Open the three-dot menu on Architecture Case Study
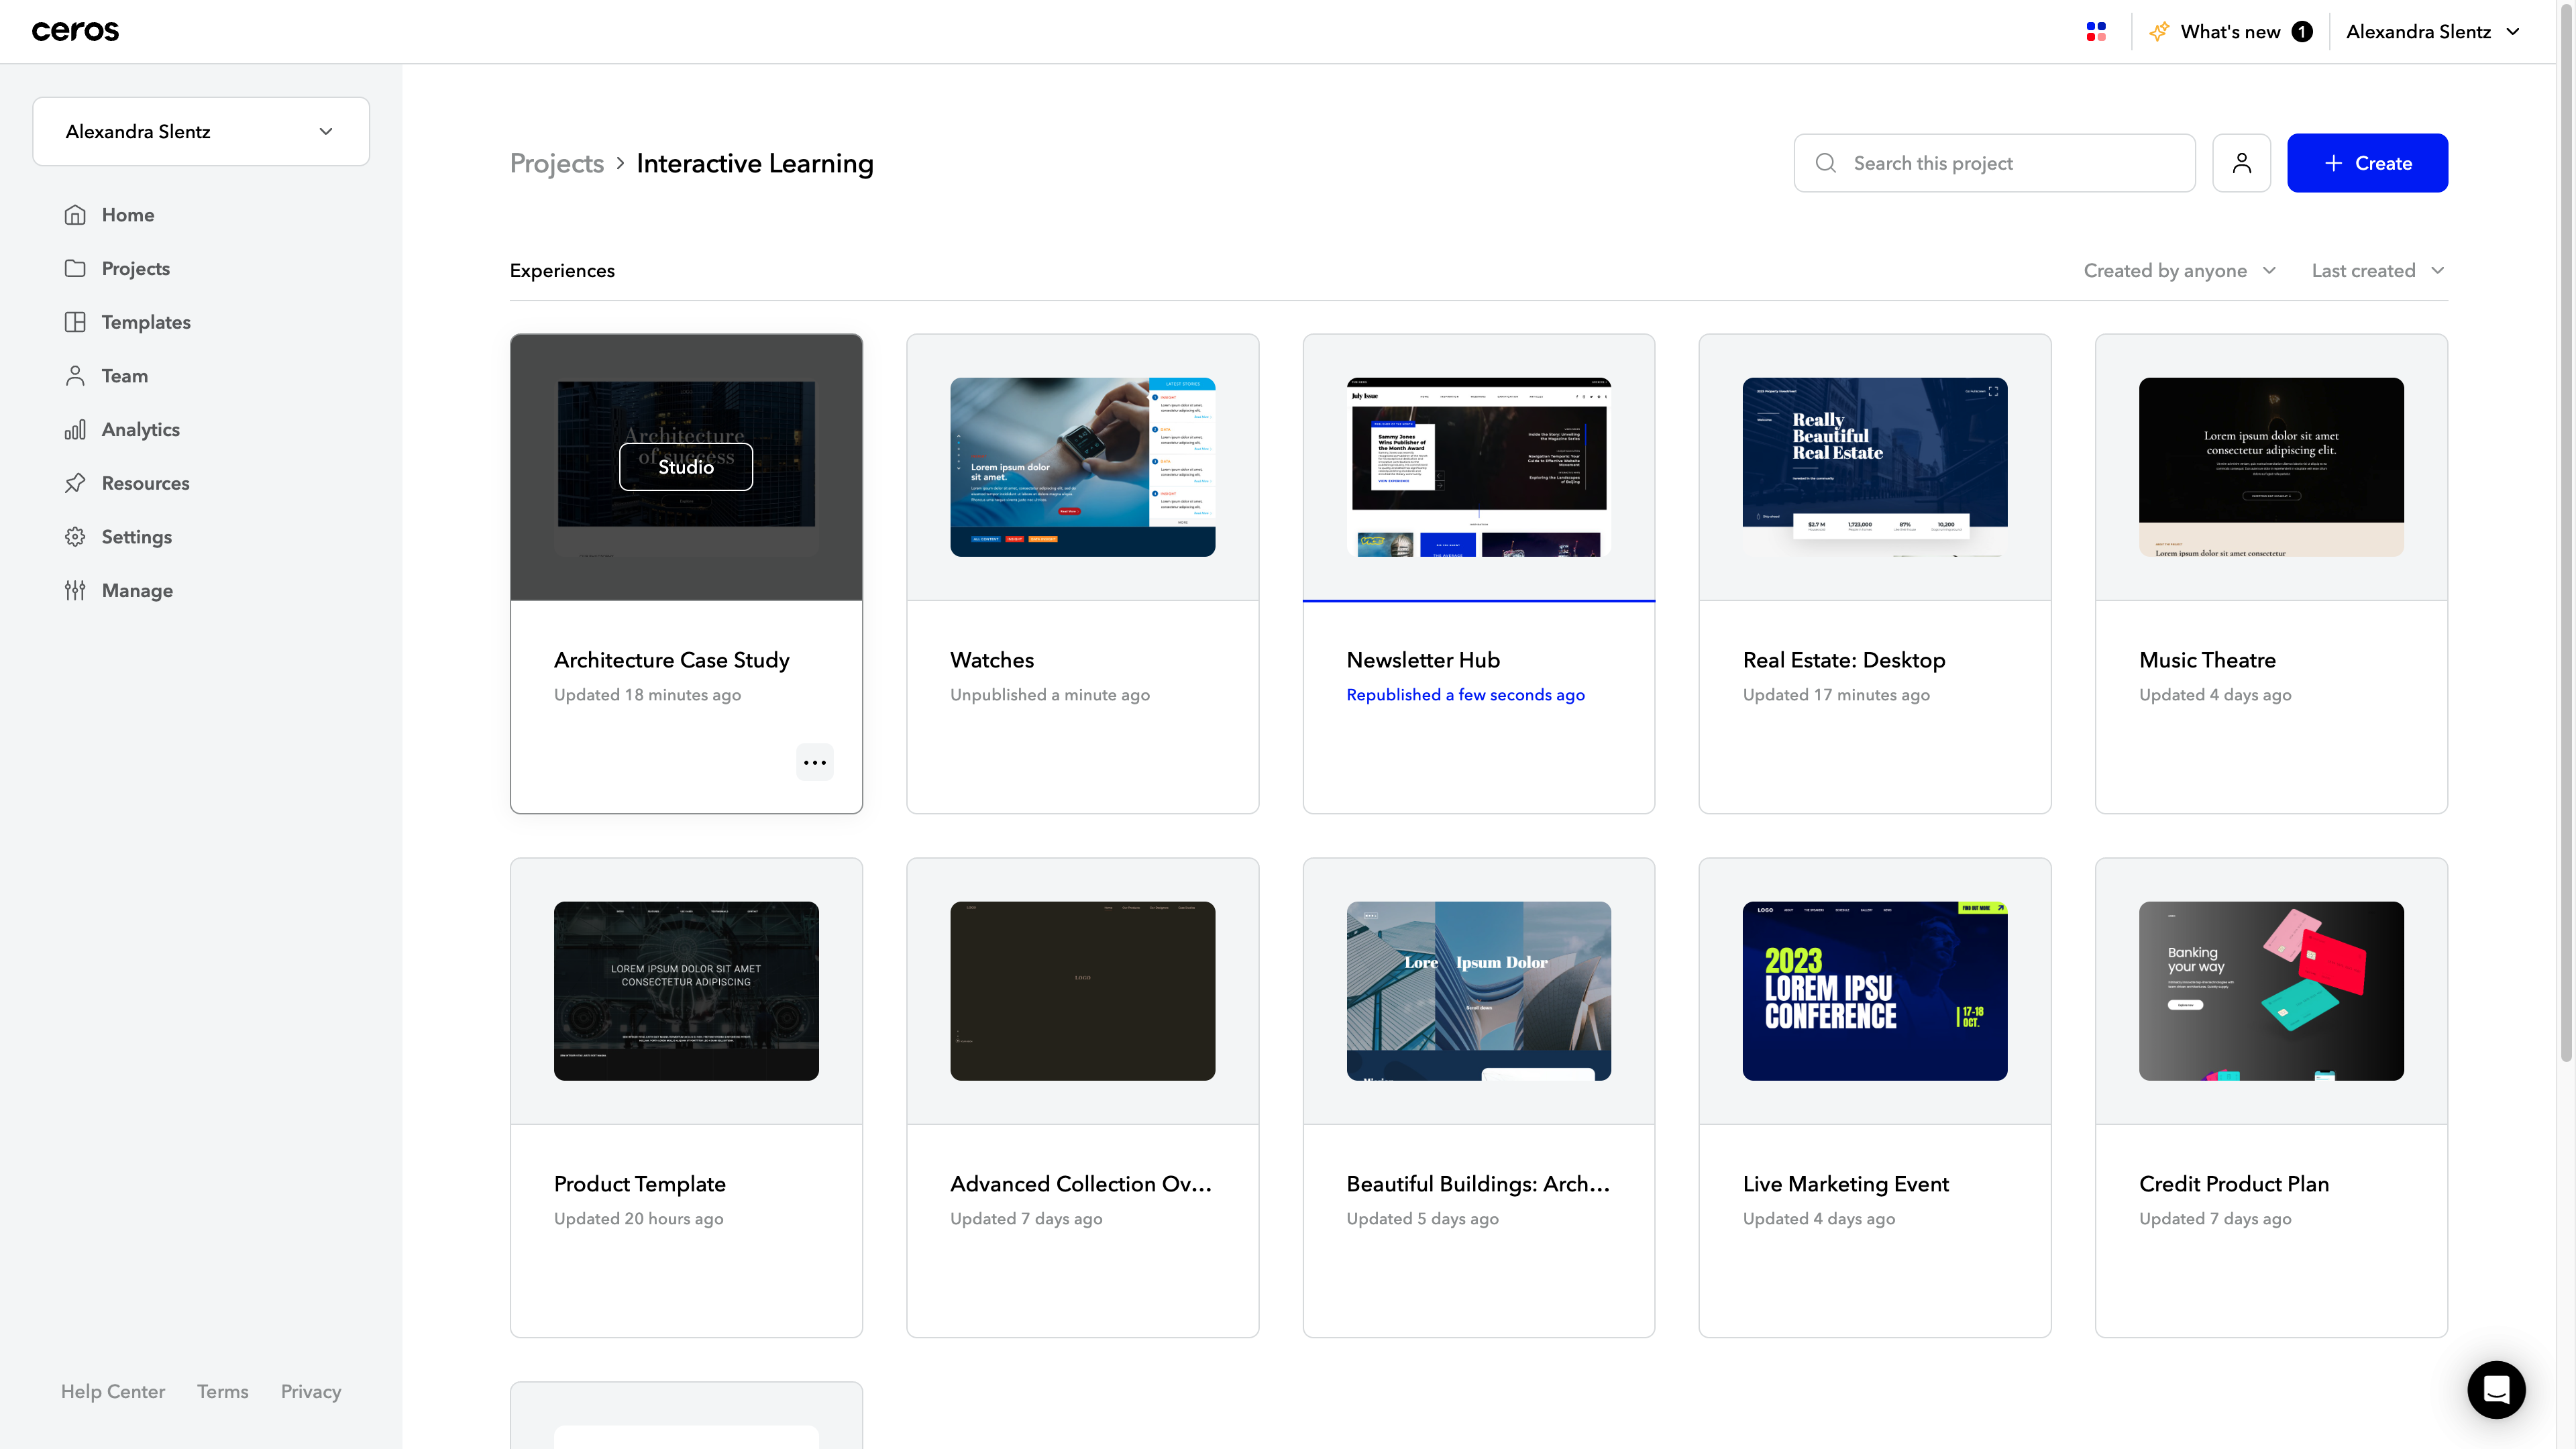The width and height of the screenshot is (2576, 1449). 815,762
